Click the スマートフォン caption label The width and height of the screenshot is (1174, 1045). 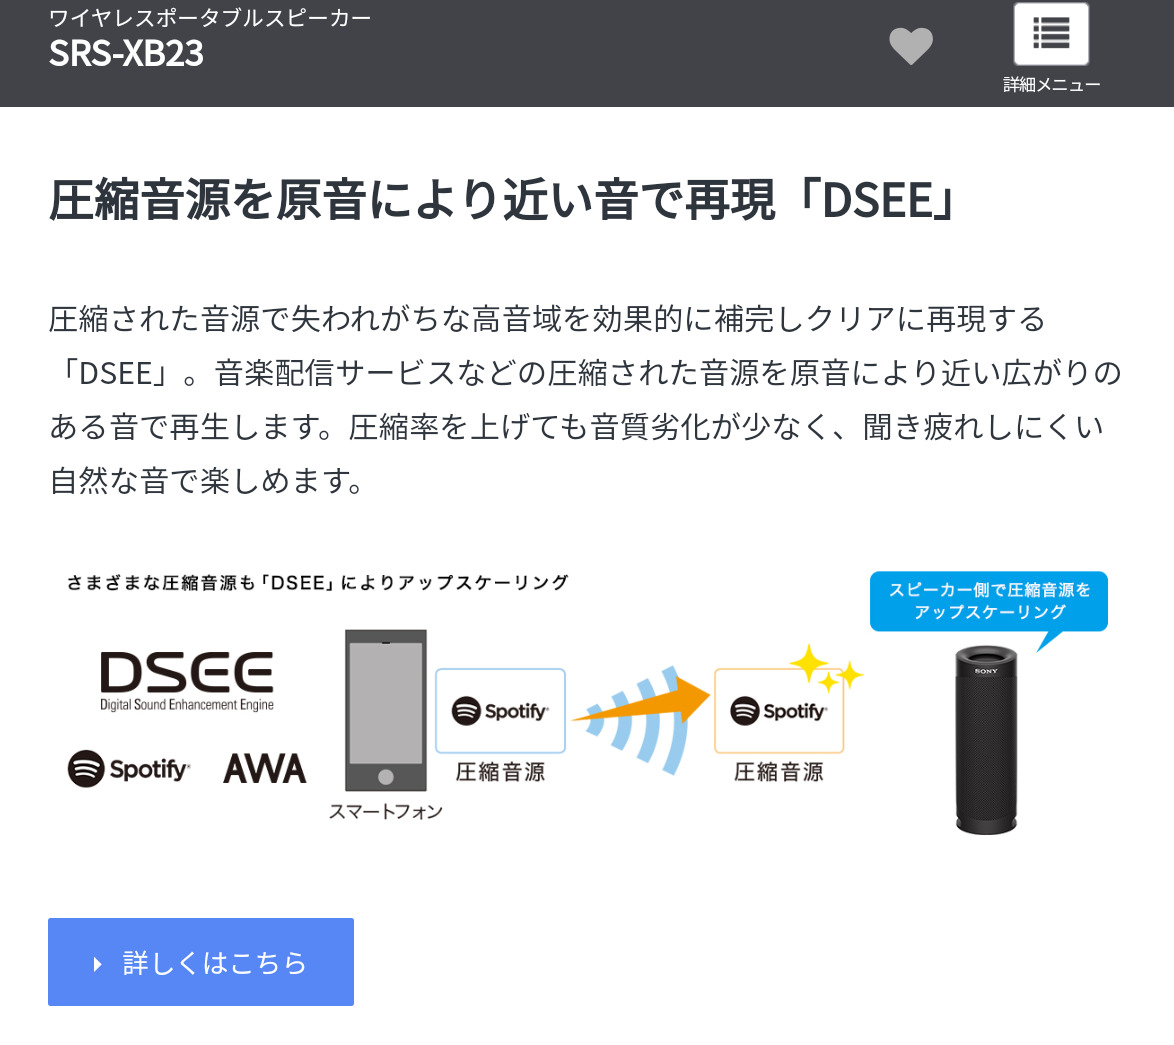pyautogui.click(x=386, y=811)
